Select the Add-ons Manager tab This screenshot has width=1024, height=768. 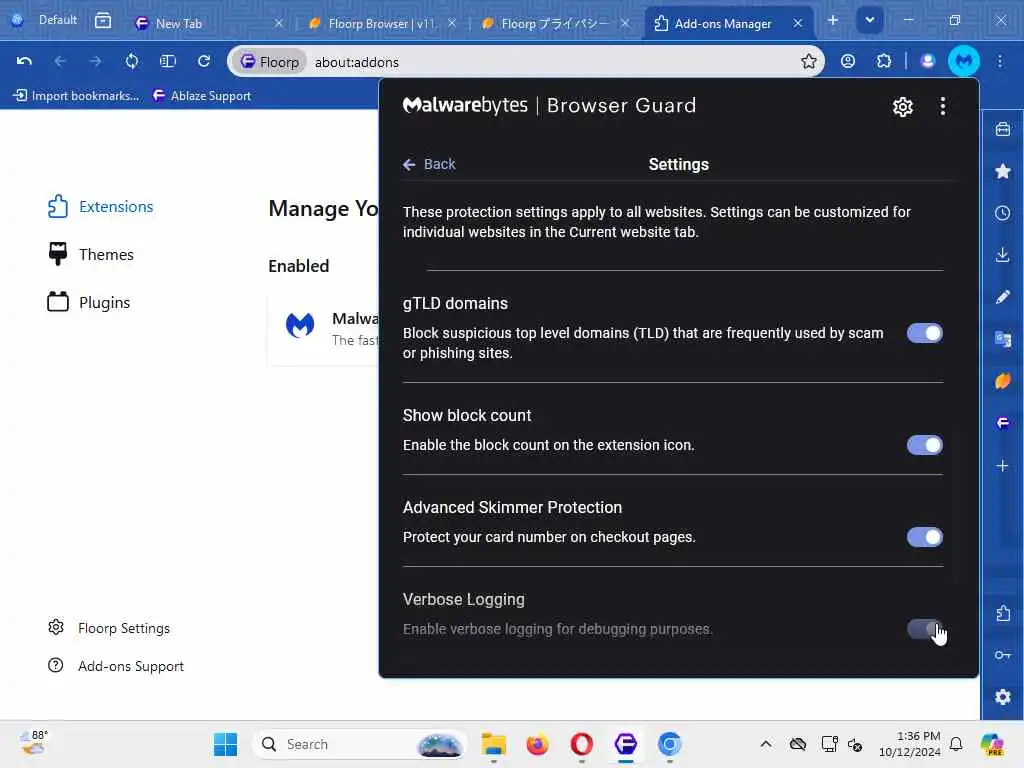click(728, 24)
